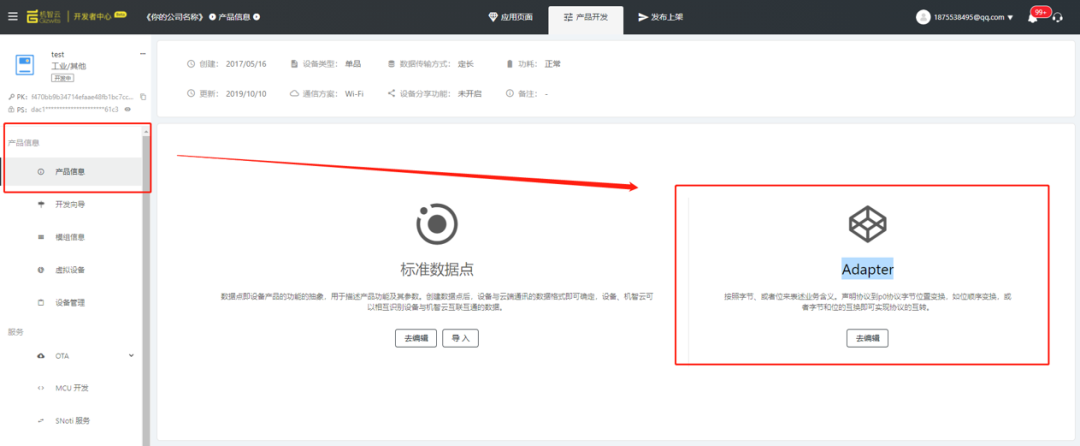Click the 虚拟设备 icon

(41, 270)
